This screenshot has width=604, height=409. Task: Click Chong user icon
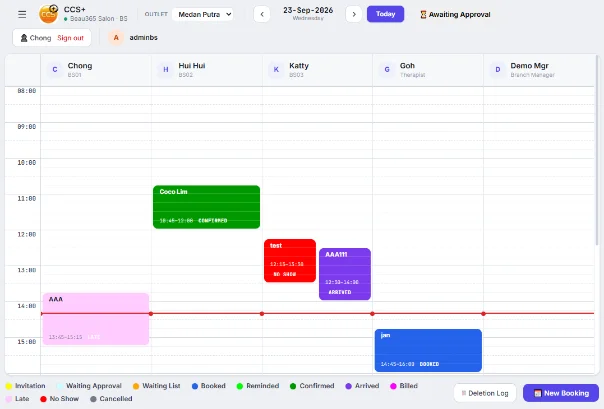[24, 38]
